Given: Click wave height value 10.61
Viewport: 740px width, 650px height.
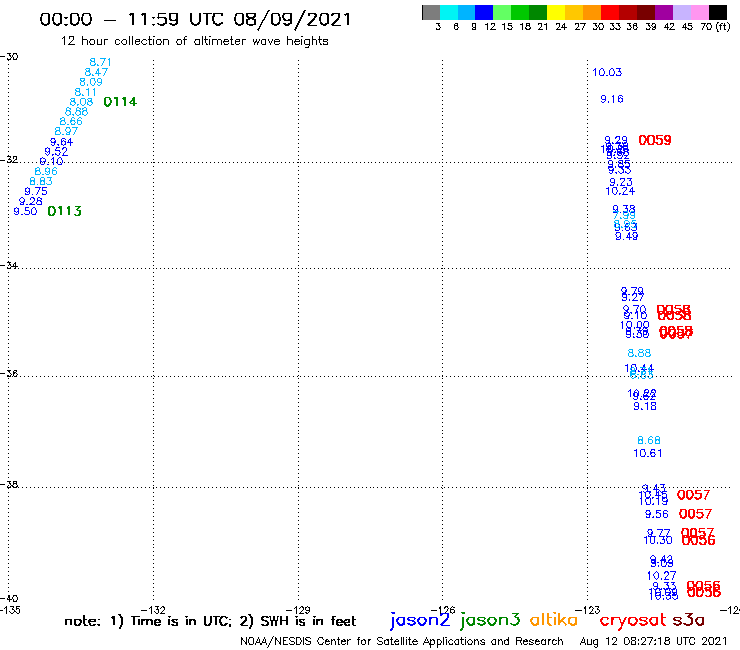Looking at the screenshot, I should click(x=648, y=453).
